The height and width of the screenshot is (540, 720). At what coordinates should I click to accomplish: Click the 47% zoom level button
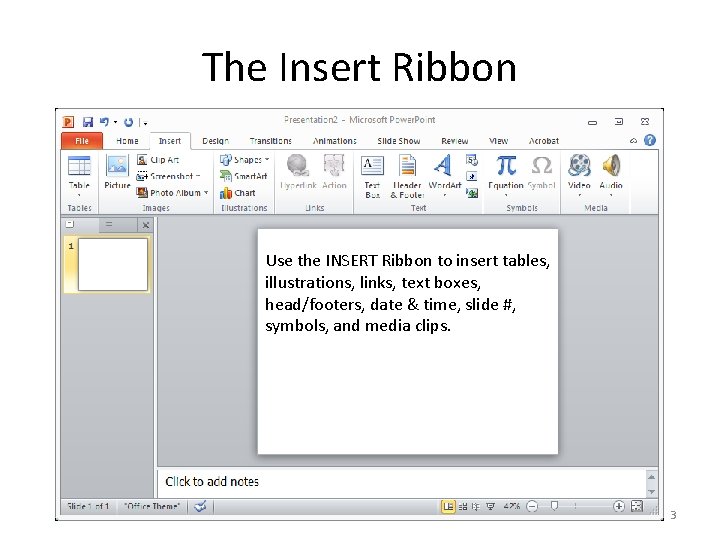pyautogui.click(x=512, y=506)
